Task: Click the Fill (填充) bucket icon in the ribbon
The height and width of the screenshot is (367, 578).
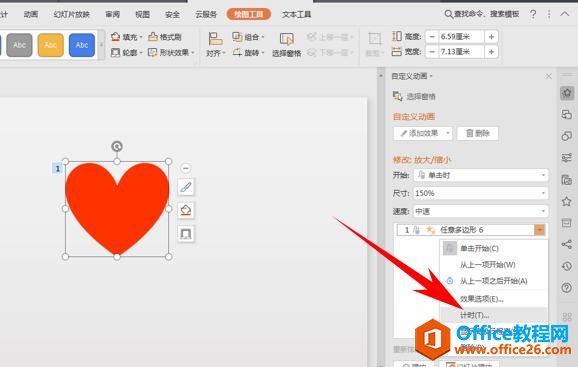Action: click(x=116, y=36)
